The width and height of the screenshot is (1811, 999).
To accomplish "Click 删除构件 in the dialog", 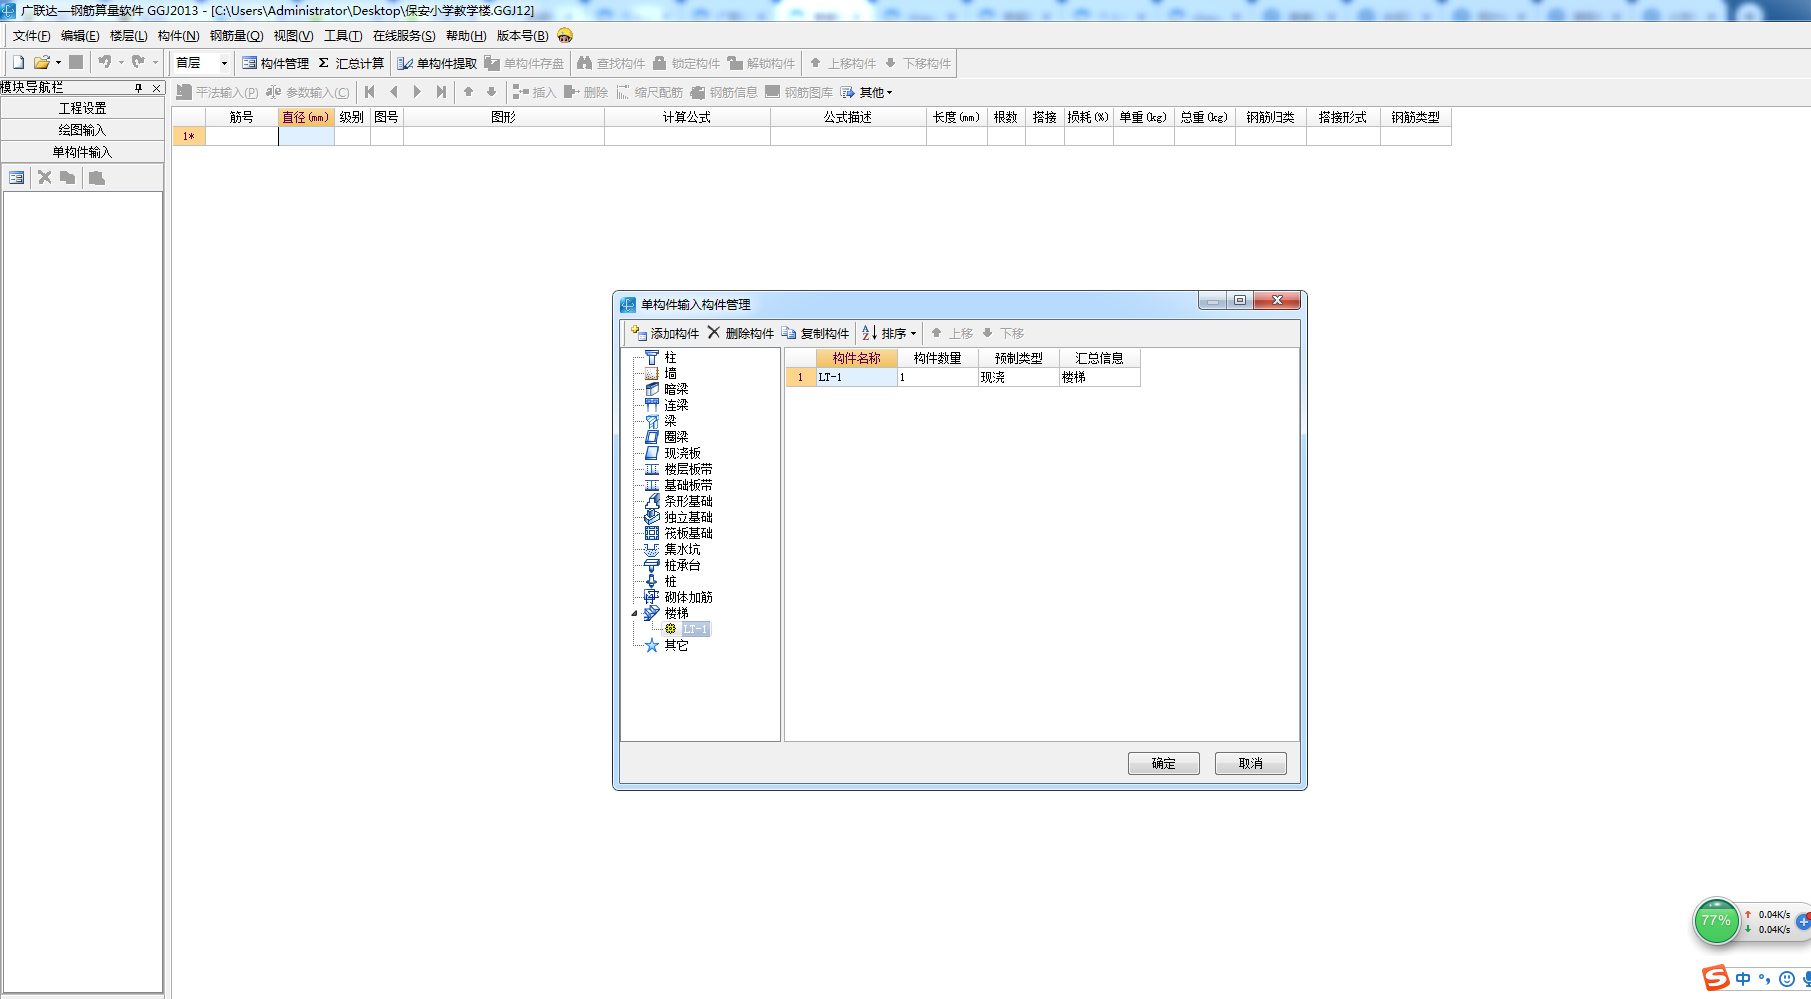I will click(x=741, y=333).
